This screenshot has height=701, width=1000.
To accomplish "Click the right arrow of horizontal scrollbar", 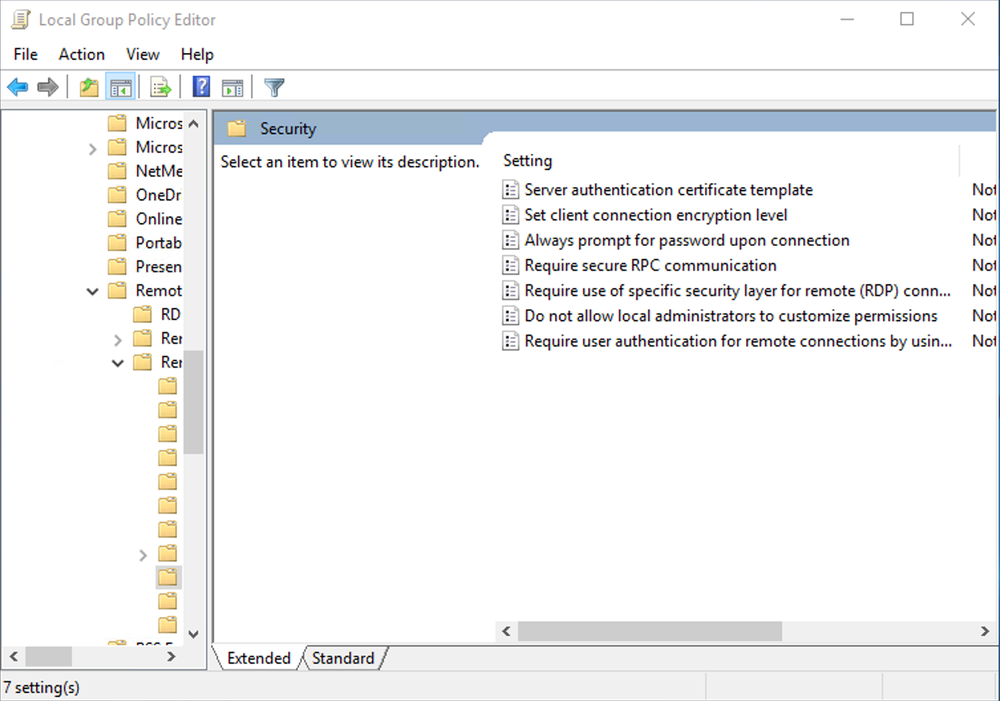I will [985, 631].
